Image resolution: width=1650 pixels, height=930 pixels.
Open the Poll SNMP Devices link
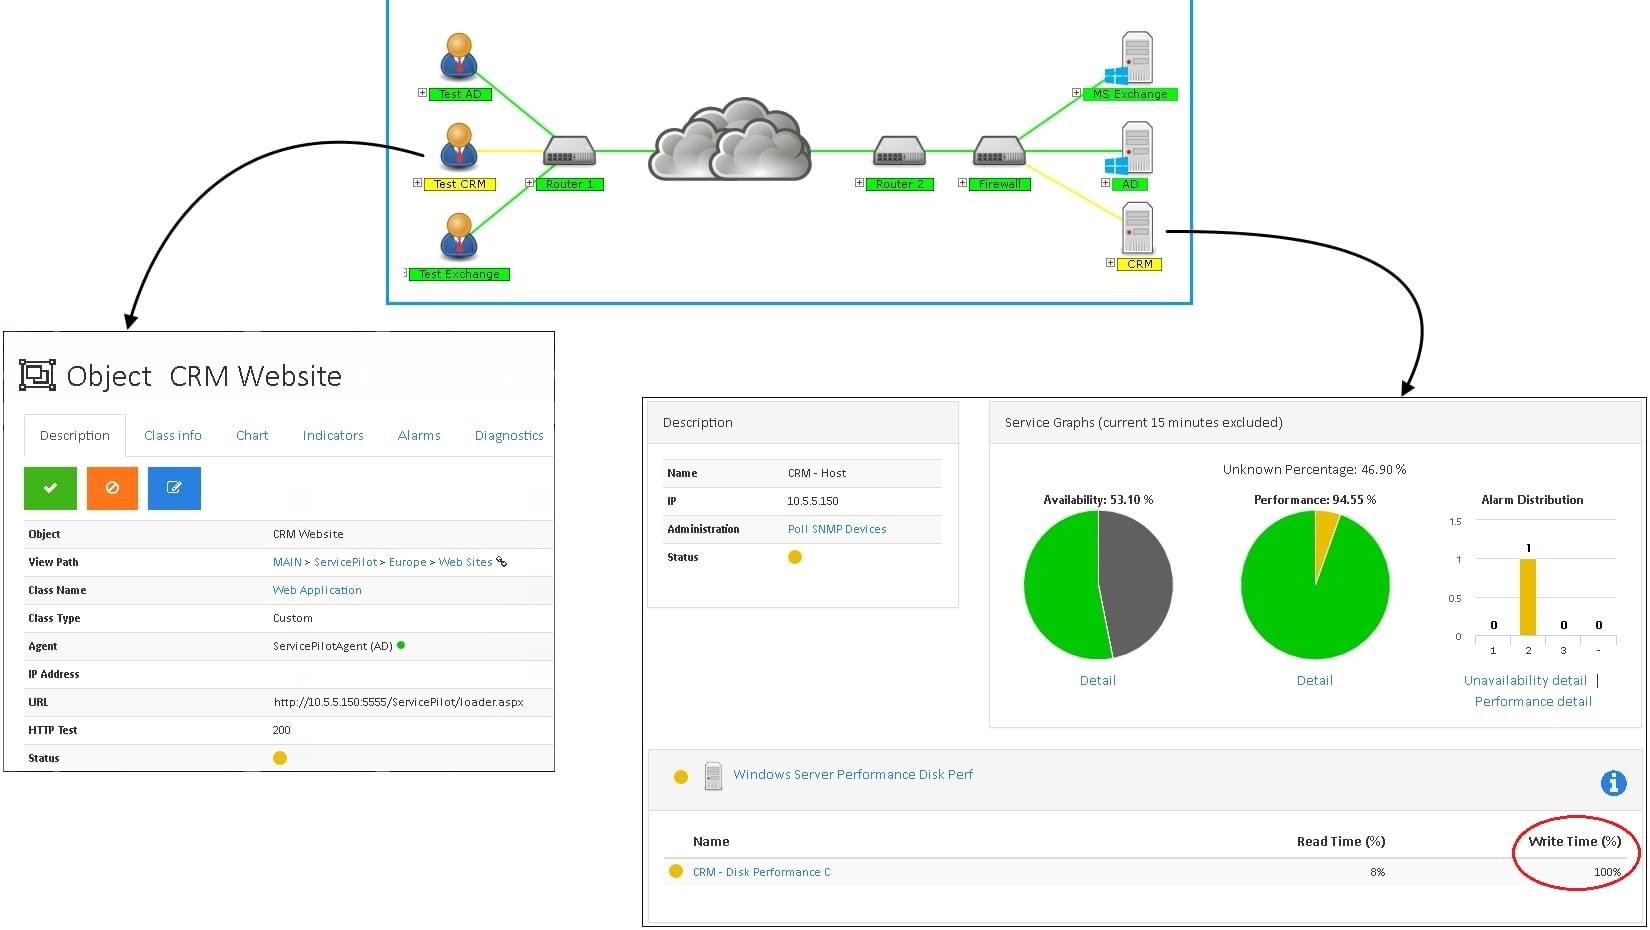pyautogui.click(x=837, y=529)
